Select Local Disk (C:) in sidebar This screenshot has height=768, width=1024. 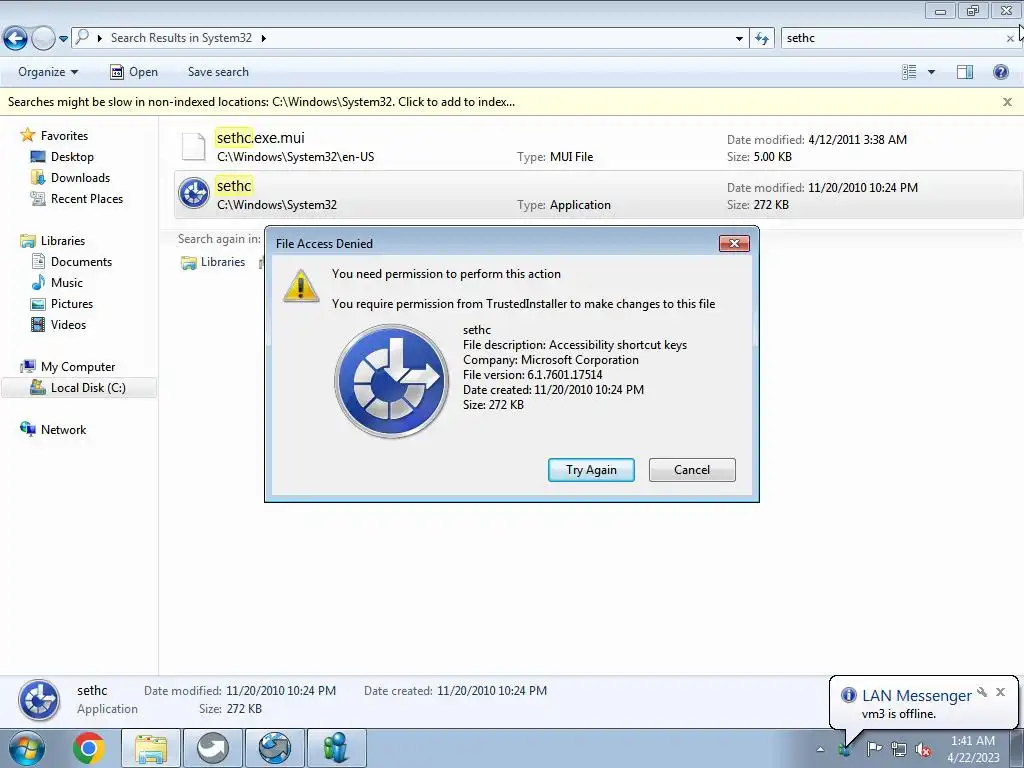click(x=79, y=388)
